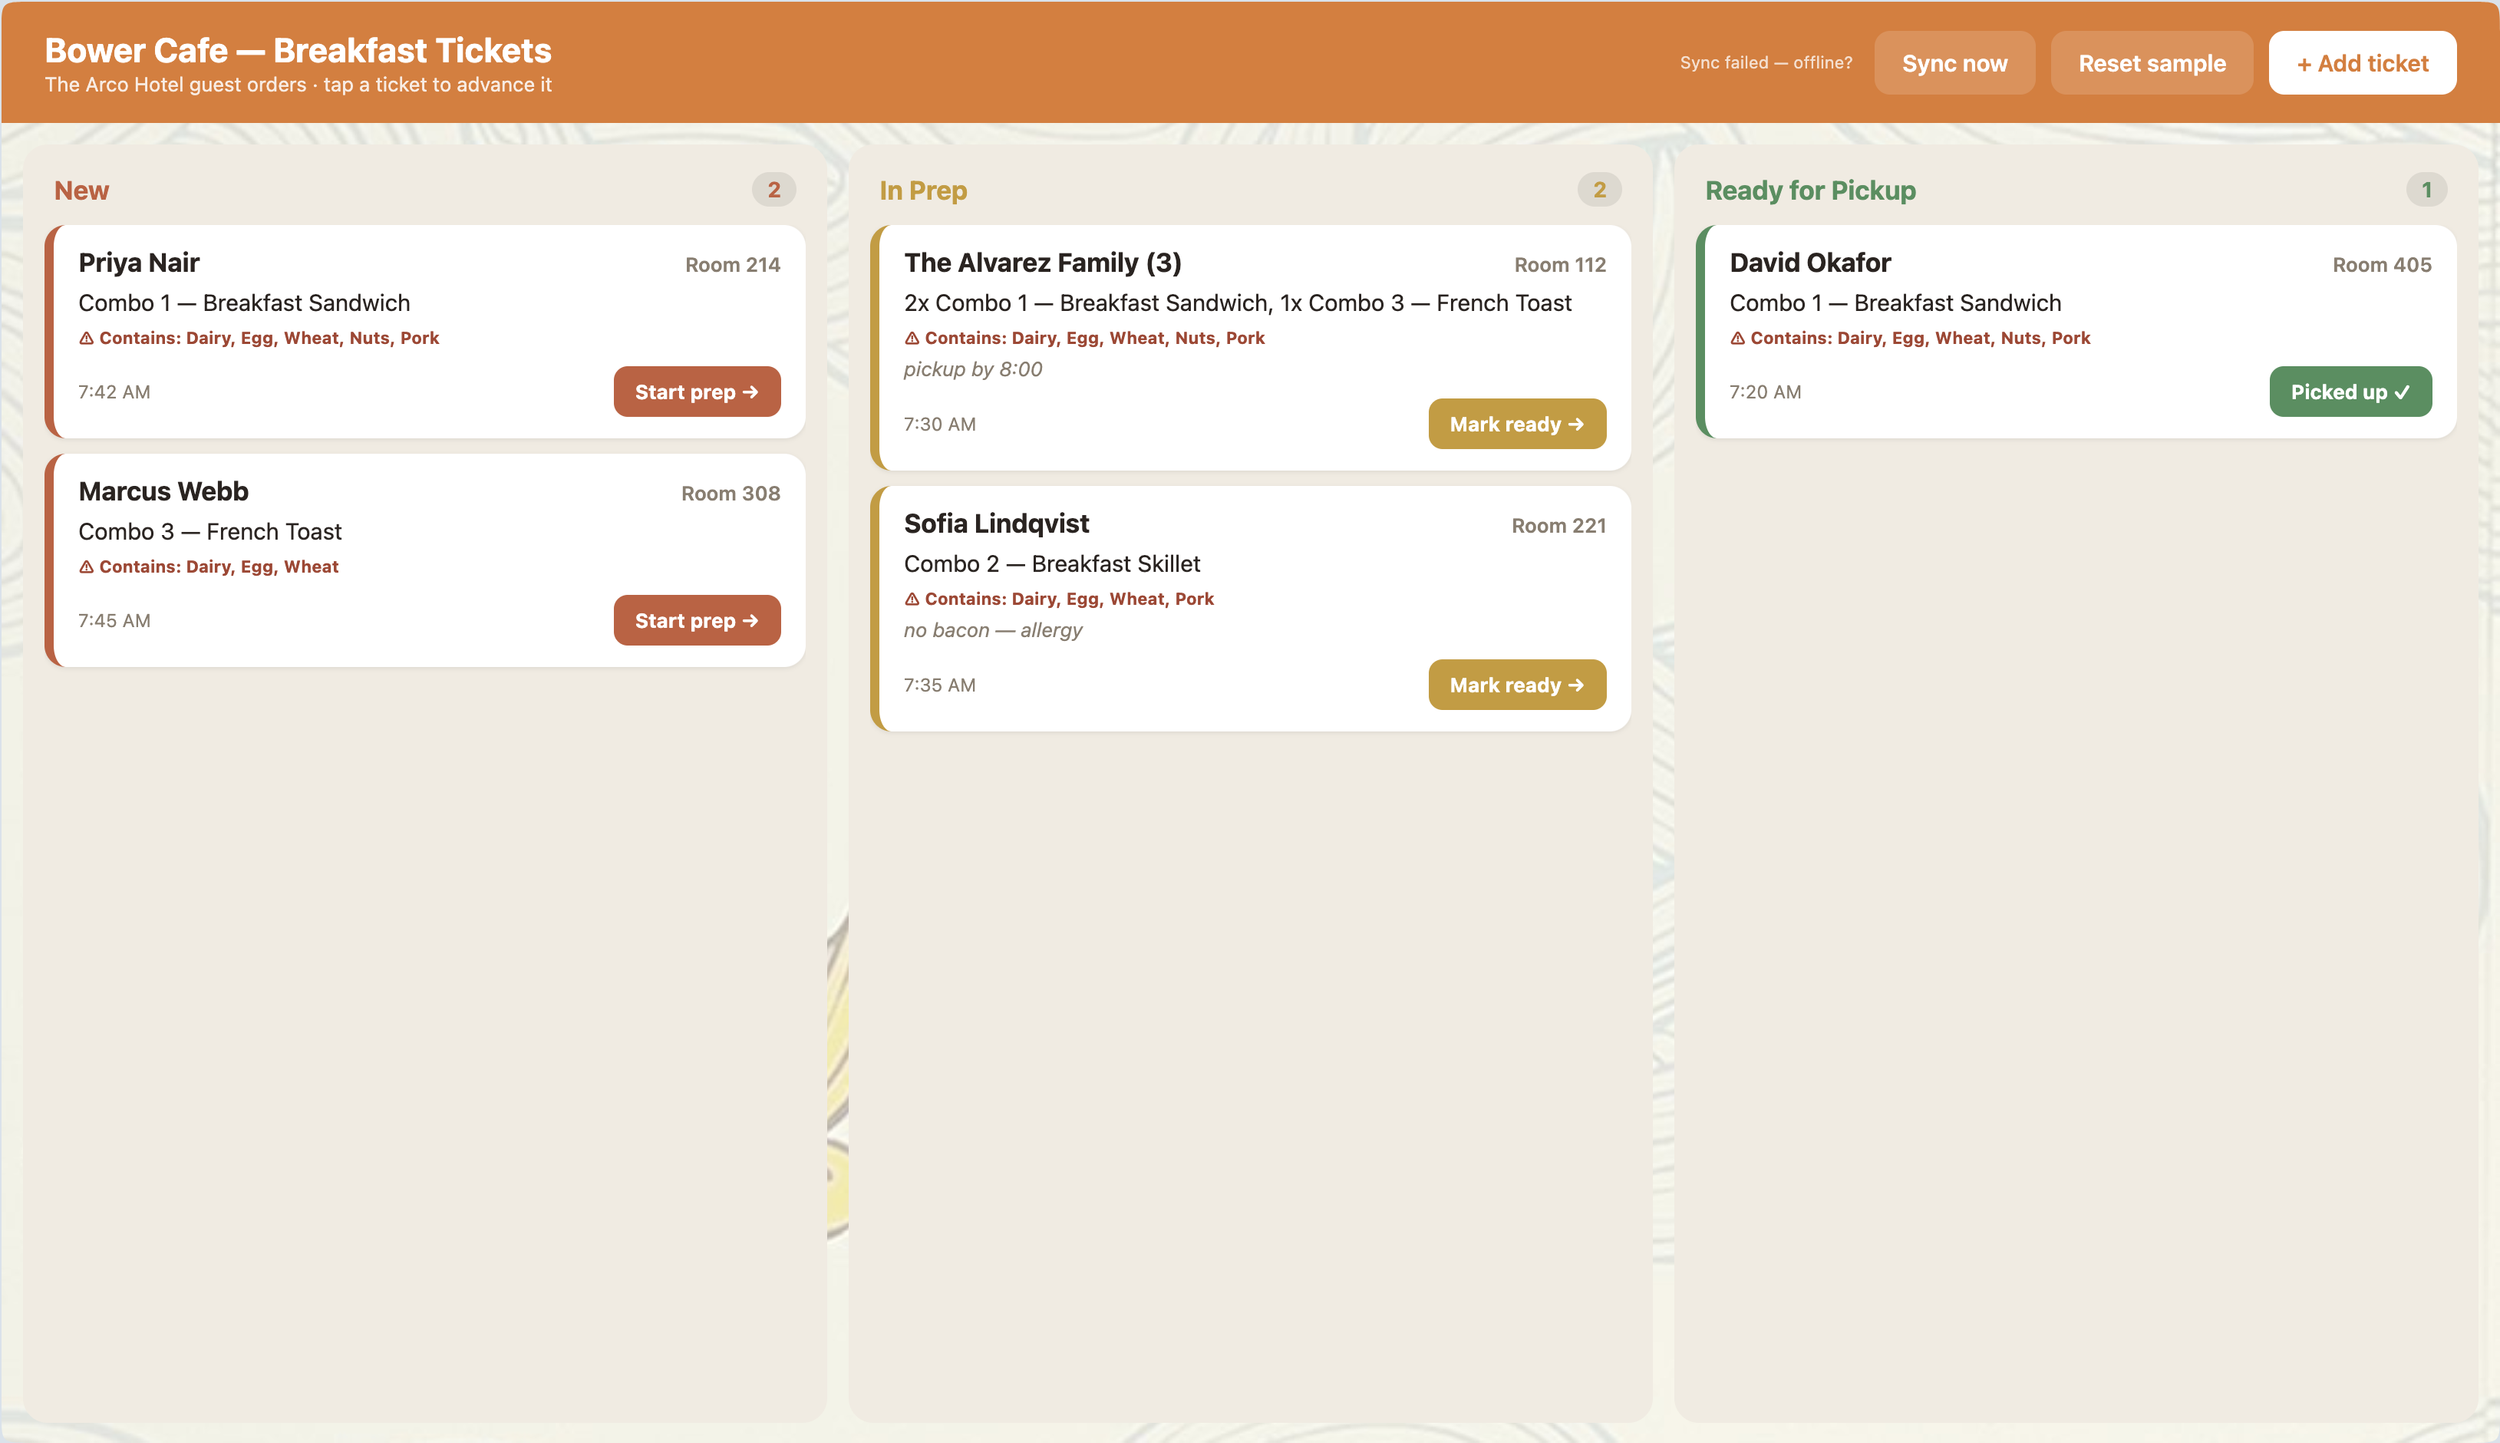The image size is (2500, 1443).
Task: Start prep for Priya Nair's ticket
Action: [x=697, y=392]
